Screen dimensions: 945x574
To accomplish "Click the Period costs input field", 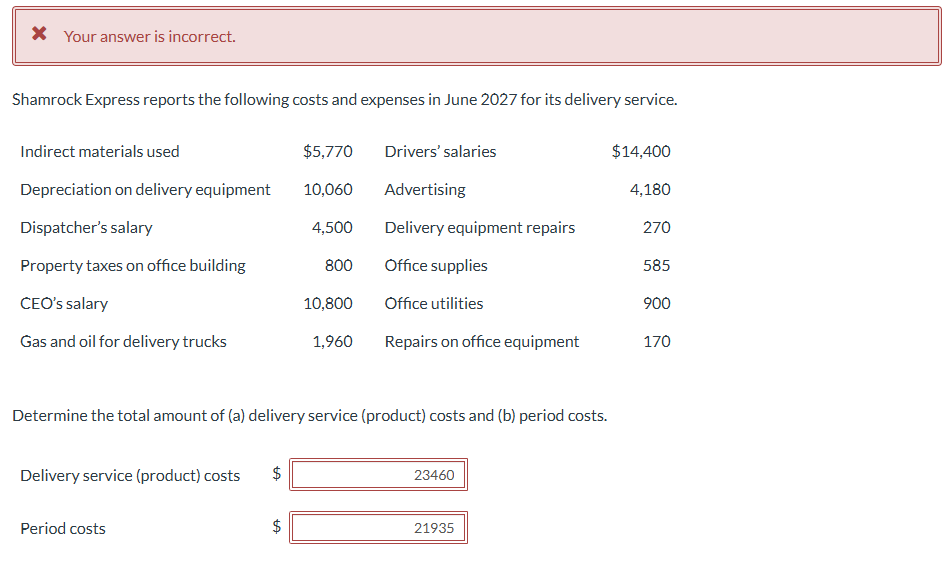I will (x=378, y=528).
